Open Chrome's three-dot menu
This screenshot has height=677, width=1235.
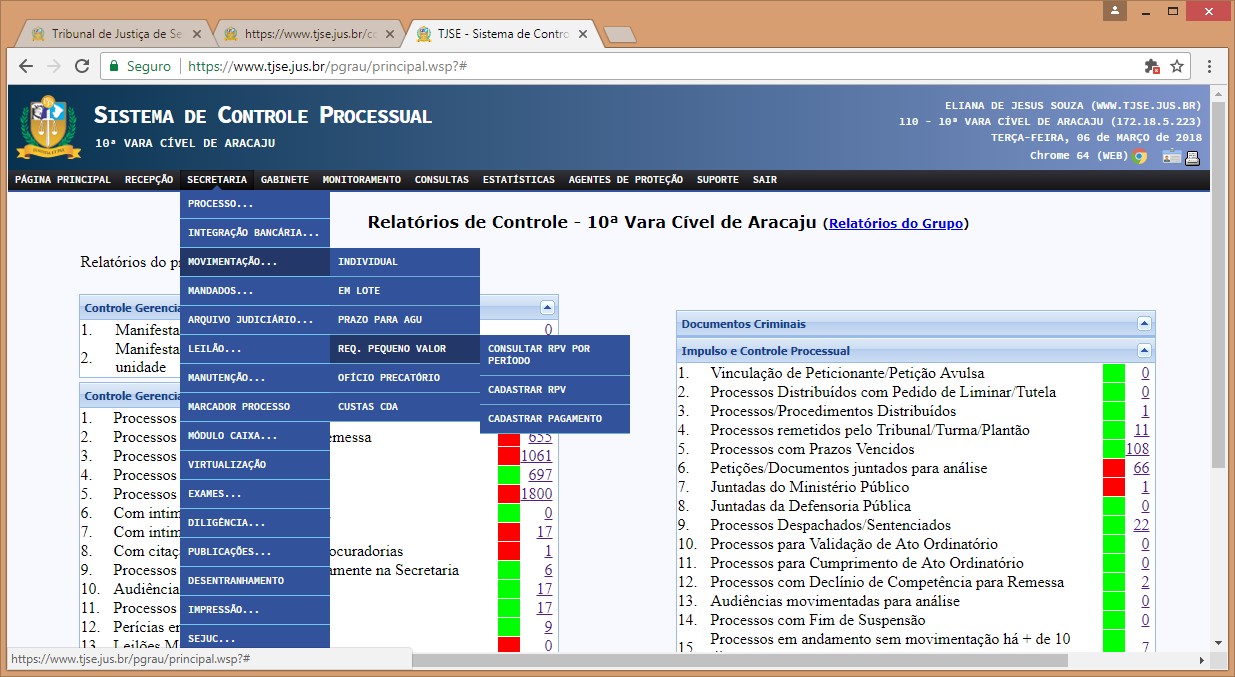coord(1210,67)
